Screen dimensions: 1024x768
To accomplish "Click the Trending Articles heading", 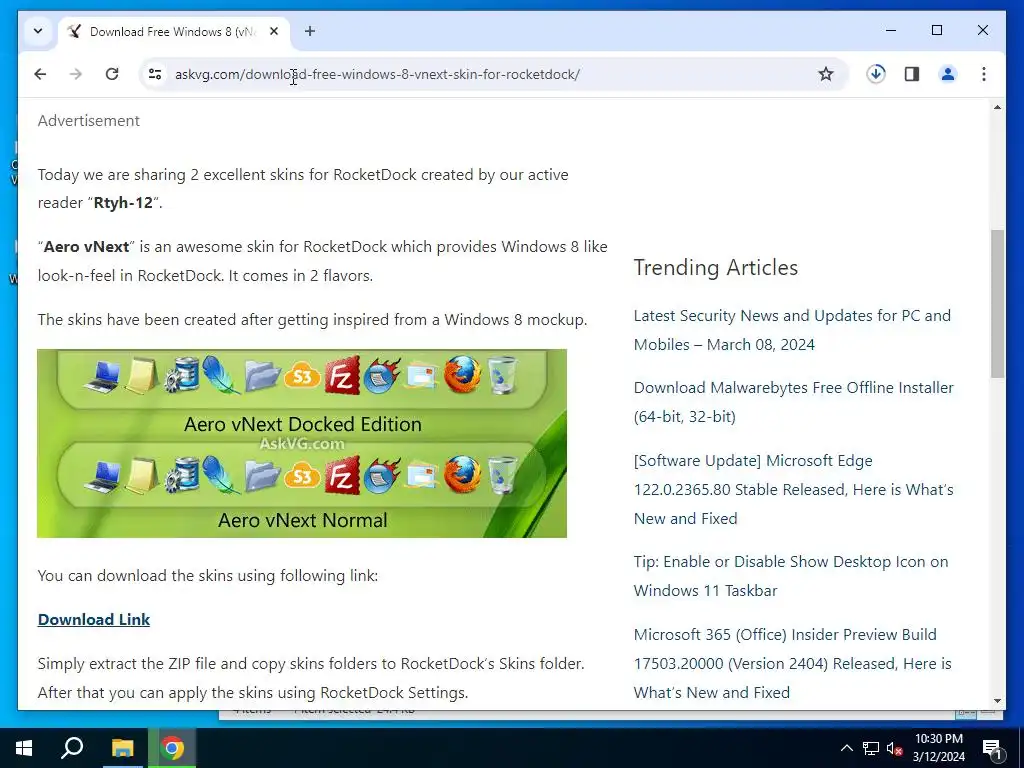I will [x=716, y=267].
